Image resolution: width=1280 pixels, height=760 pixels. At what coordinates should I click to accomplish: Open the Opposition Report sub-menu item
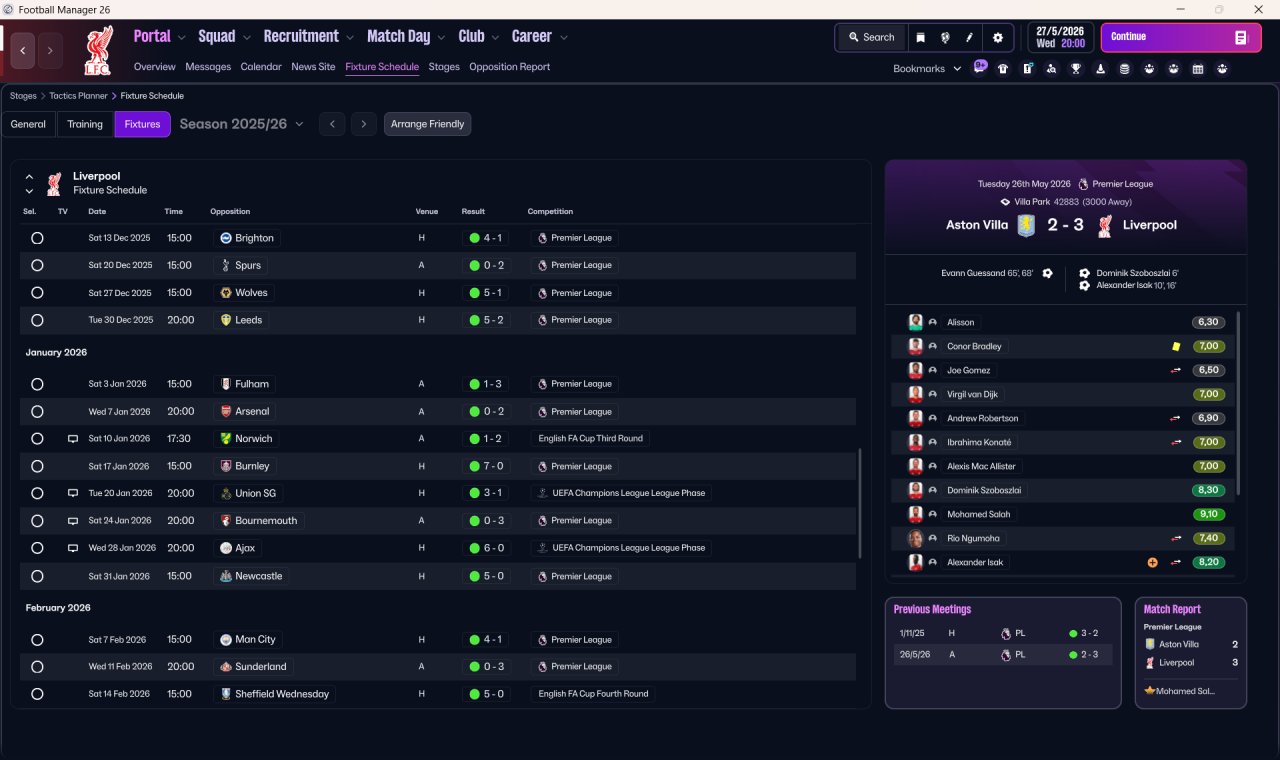[x=510, y=67]
